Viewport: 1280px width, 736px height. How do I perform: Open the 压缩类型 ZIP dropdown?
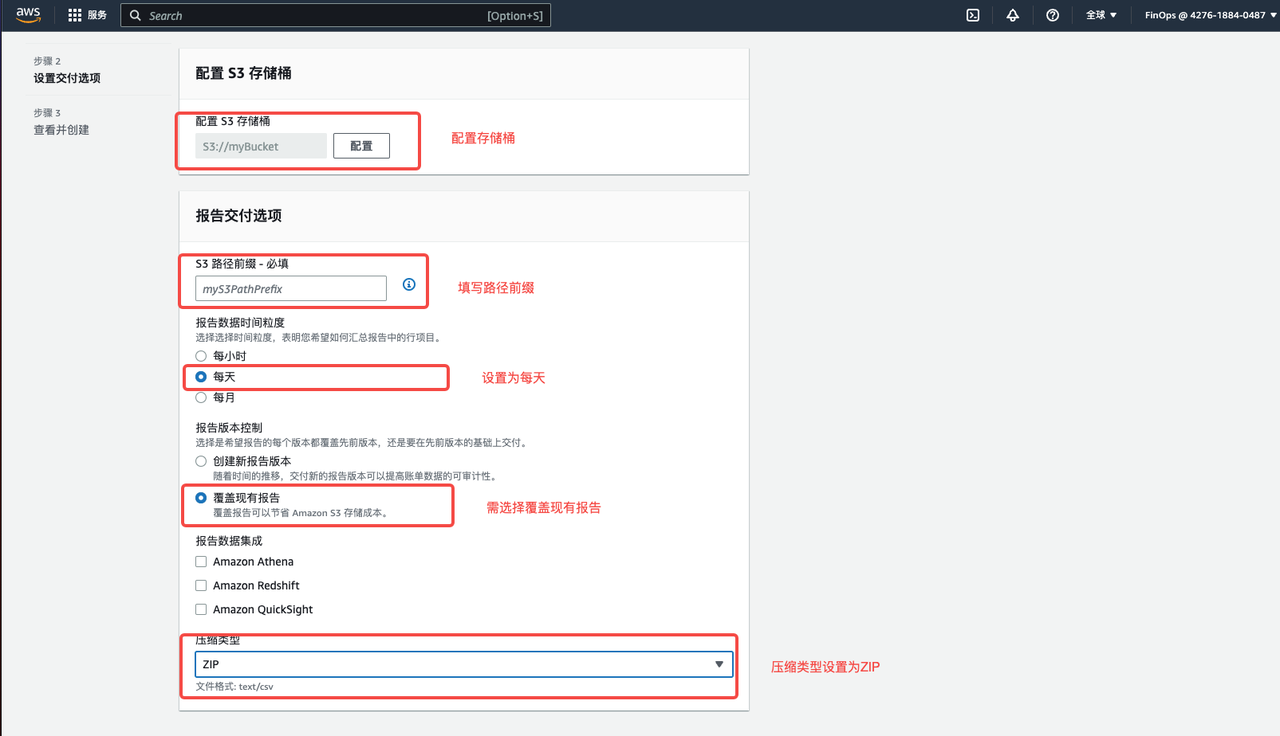coord(464,664)
